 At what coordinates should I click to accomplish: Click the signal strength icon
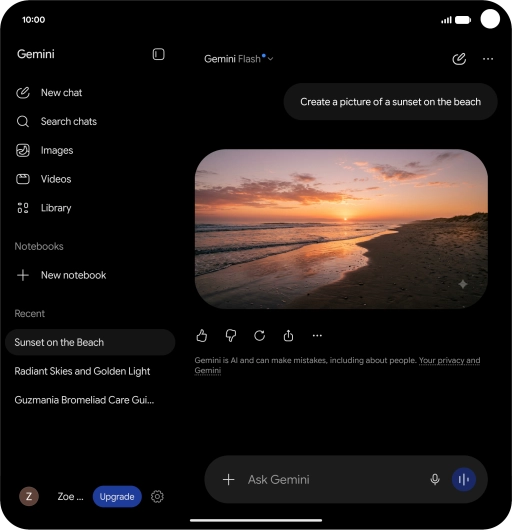click(x=446, y=20)
